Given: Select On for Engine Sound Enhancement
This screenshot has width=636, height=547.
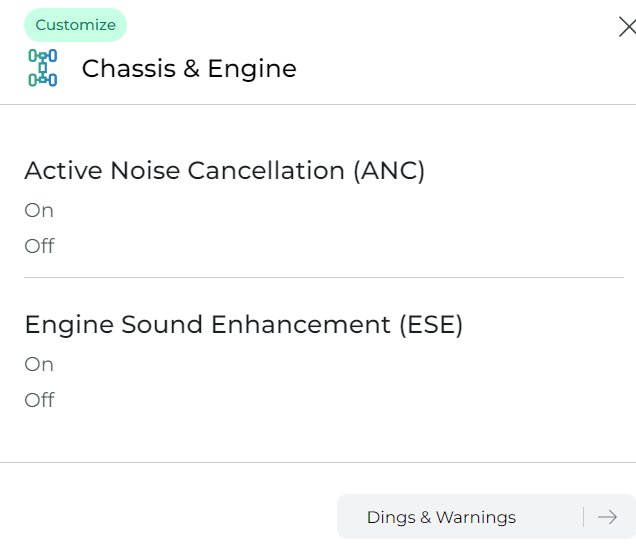Looking at the screenshot, I should click(x=39, y=364).
